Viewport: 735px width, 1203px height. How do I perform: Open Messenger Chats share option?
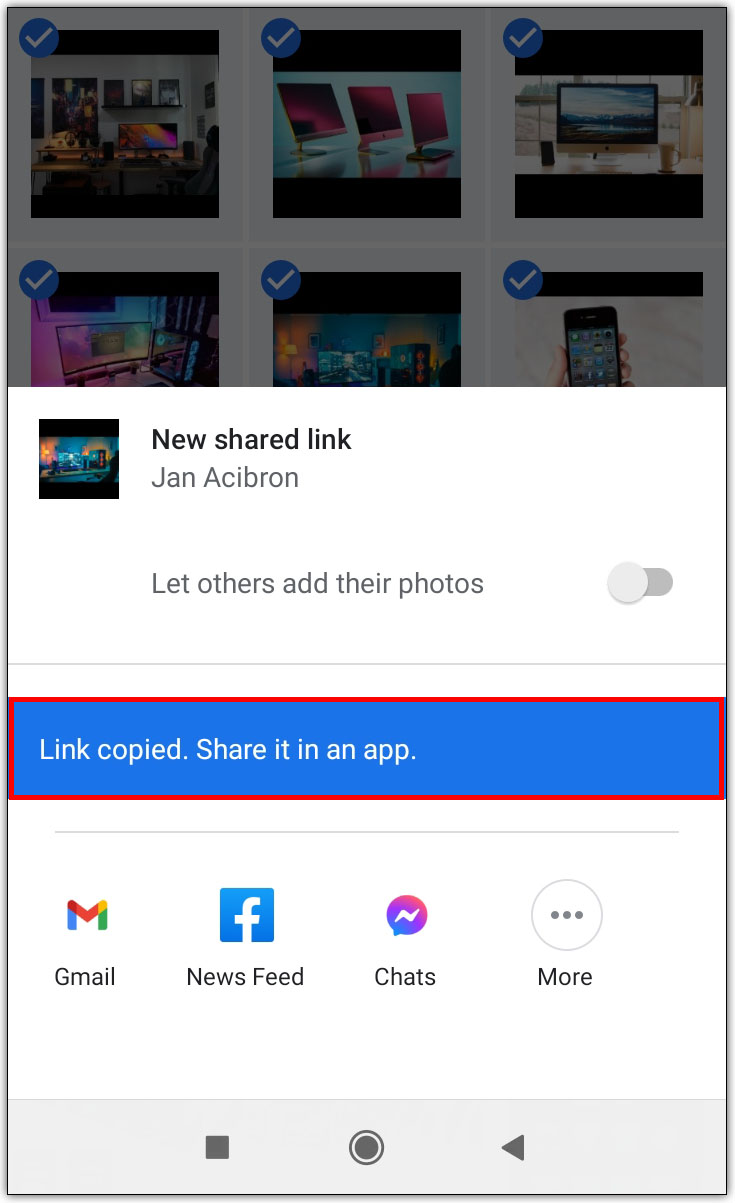pos(407,915)
